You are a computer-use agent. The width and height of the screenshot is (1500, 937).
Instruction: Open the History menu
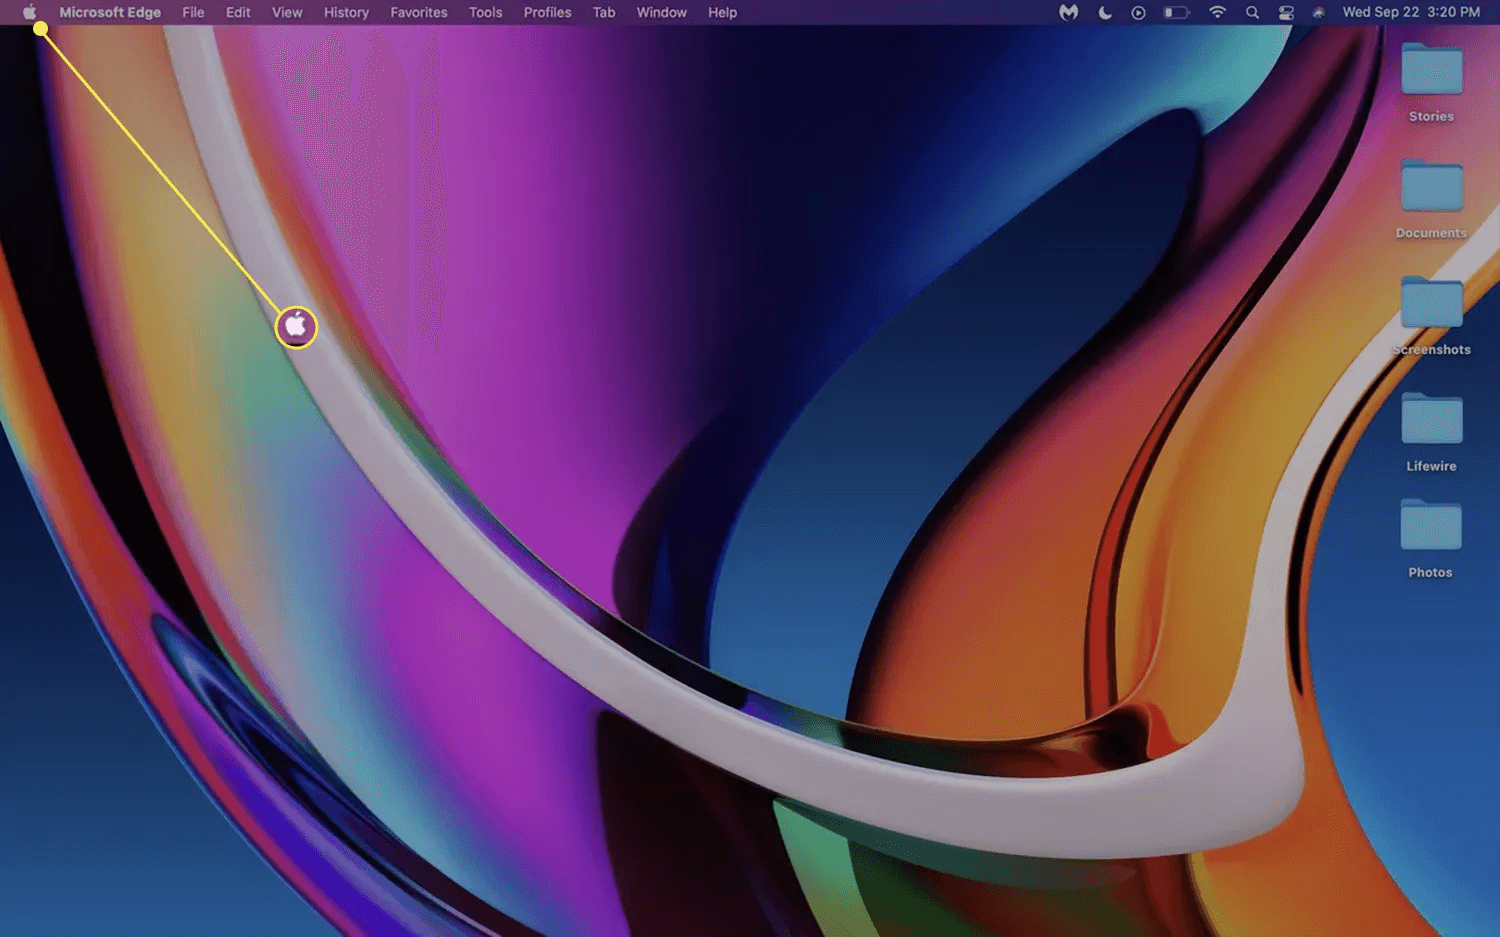click(x=346, y=12)
